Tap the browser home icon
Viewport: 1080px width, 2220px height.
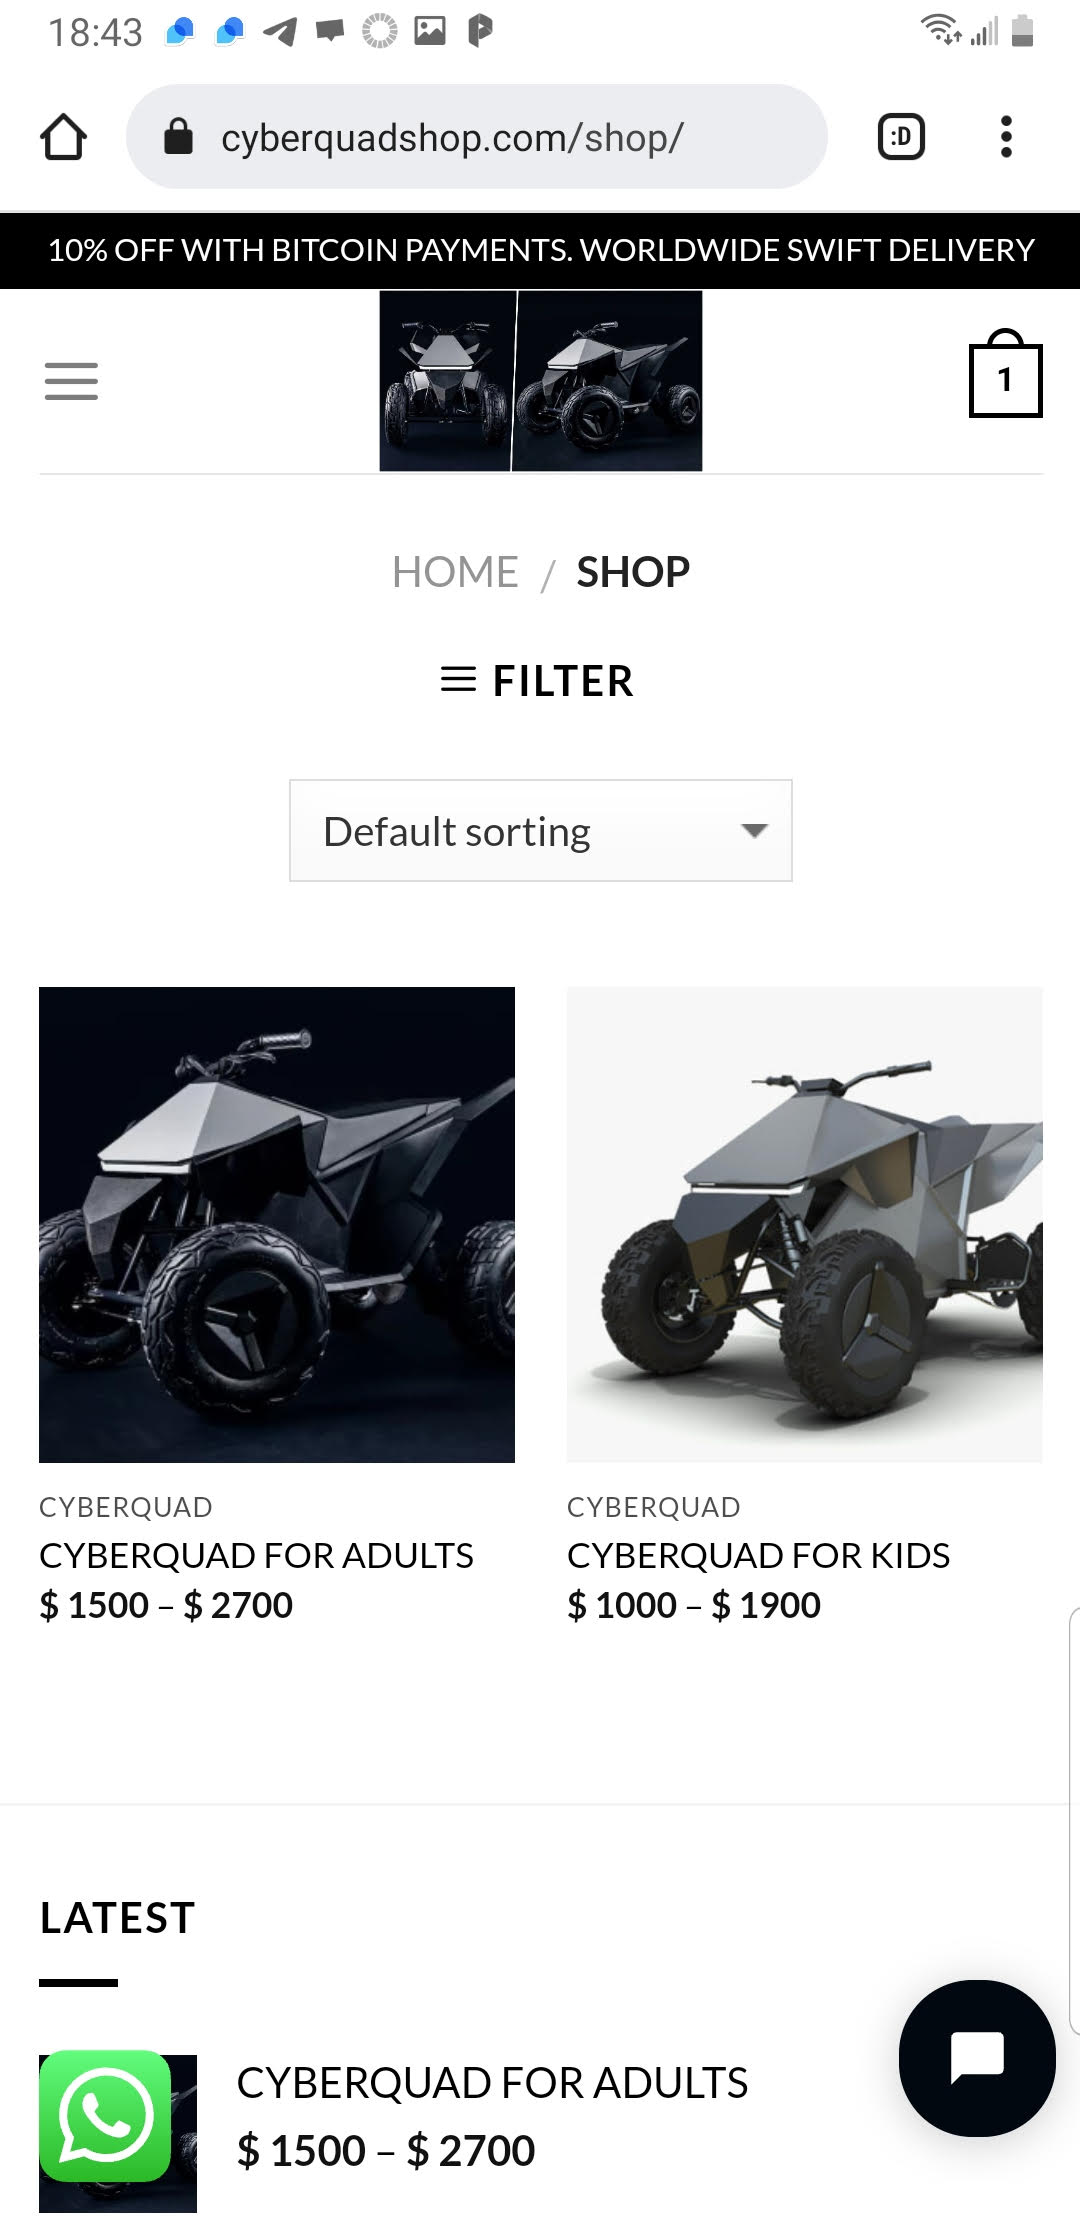63,137
